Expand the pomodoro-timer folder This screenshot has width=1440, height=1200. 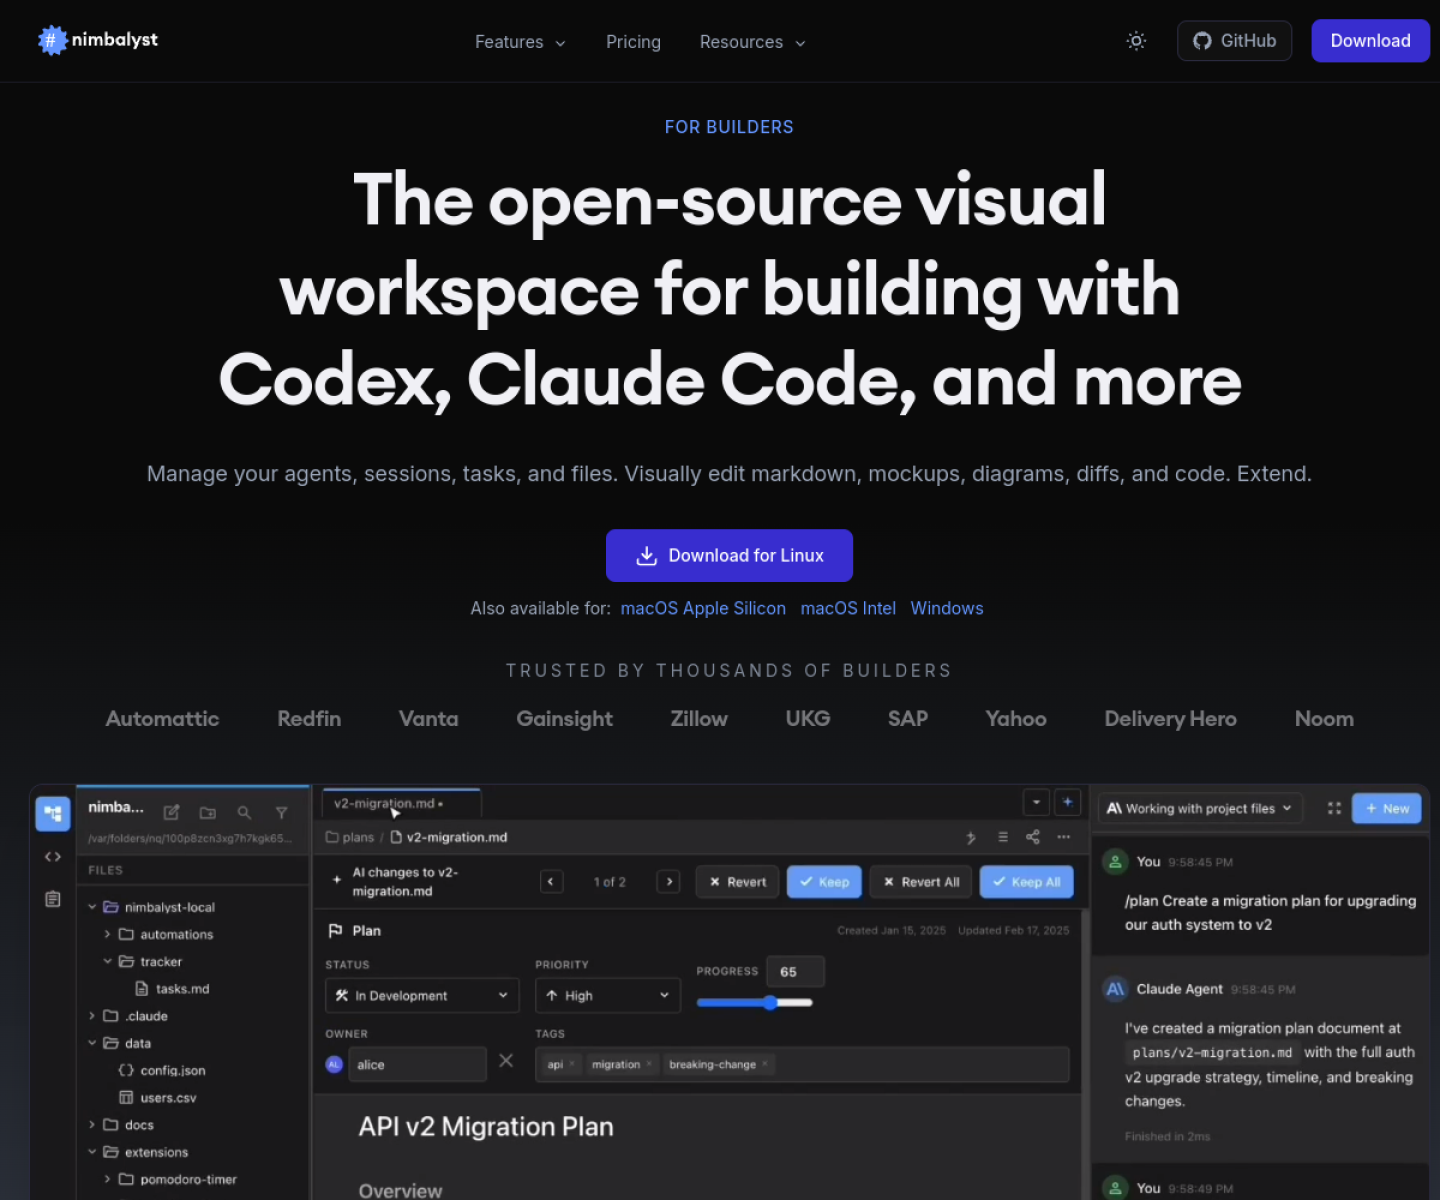[107, 1179]
